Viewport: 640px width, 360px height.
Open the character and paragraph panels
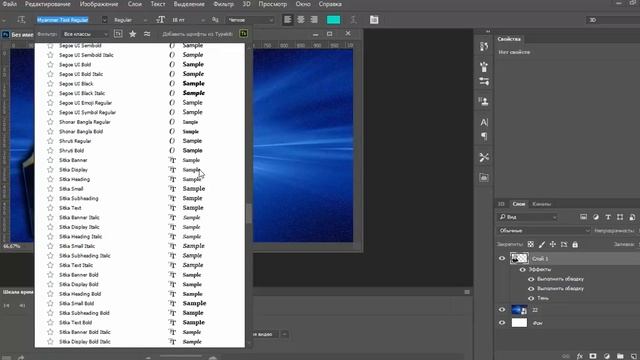[374, 20]
